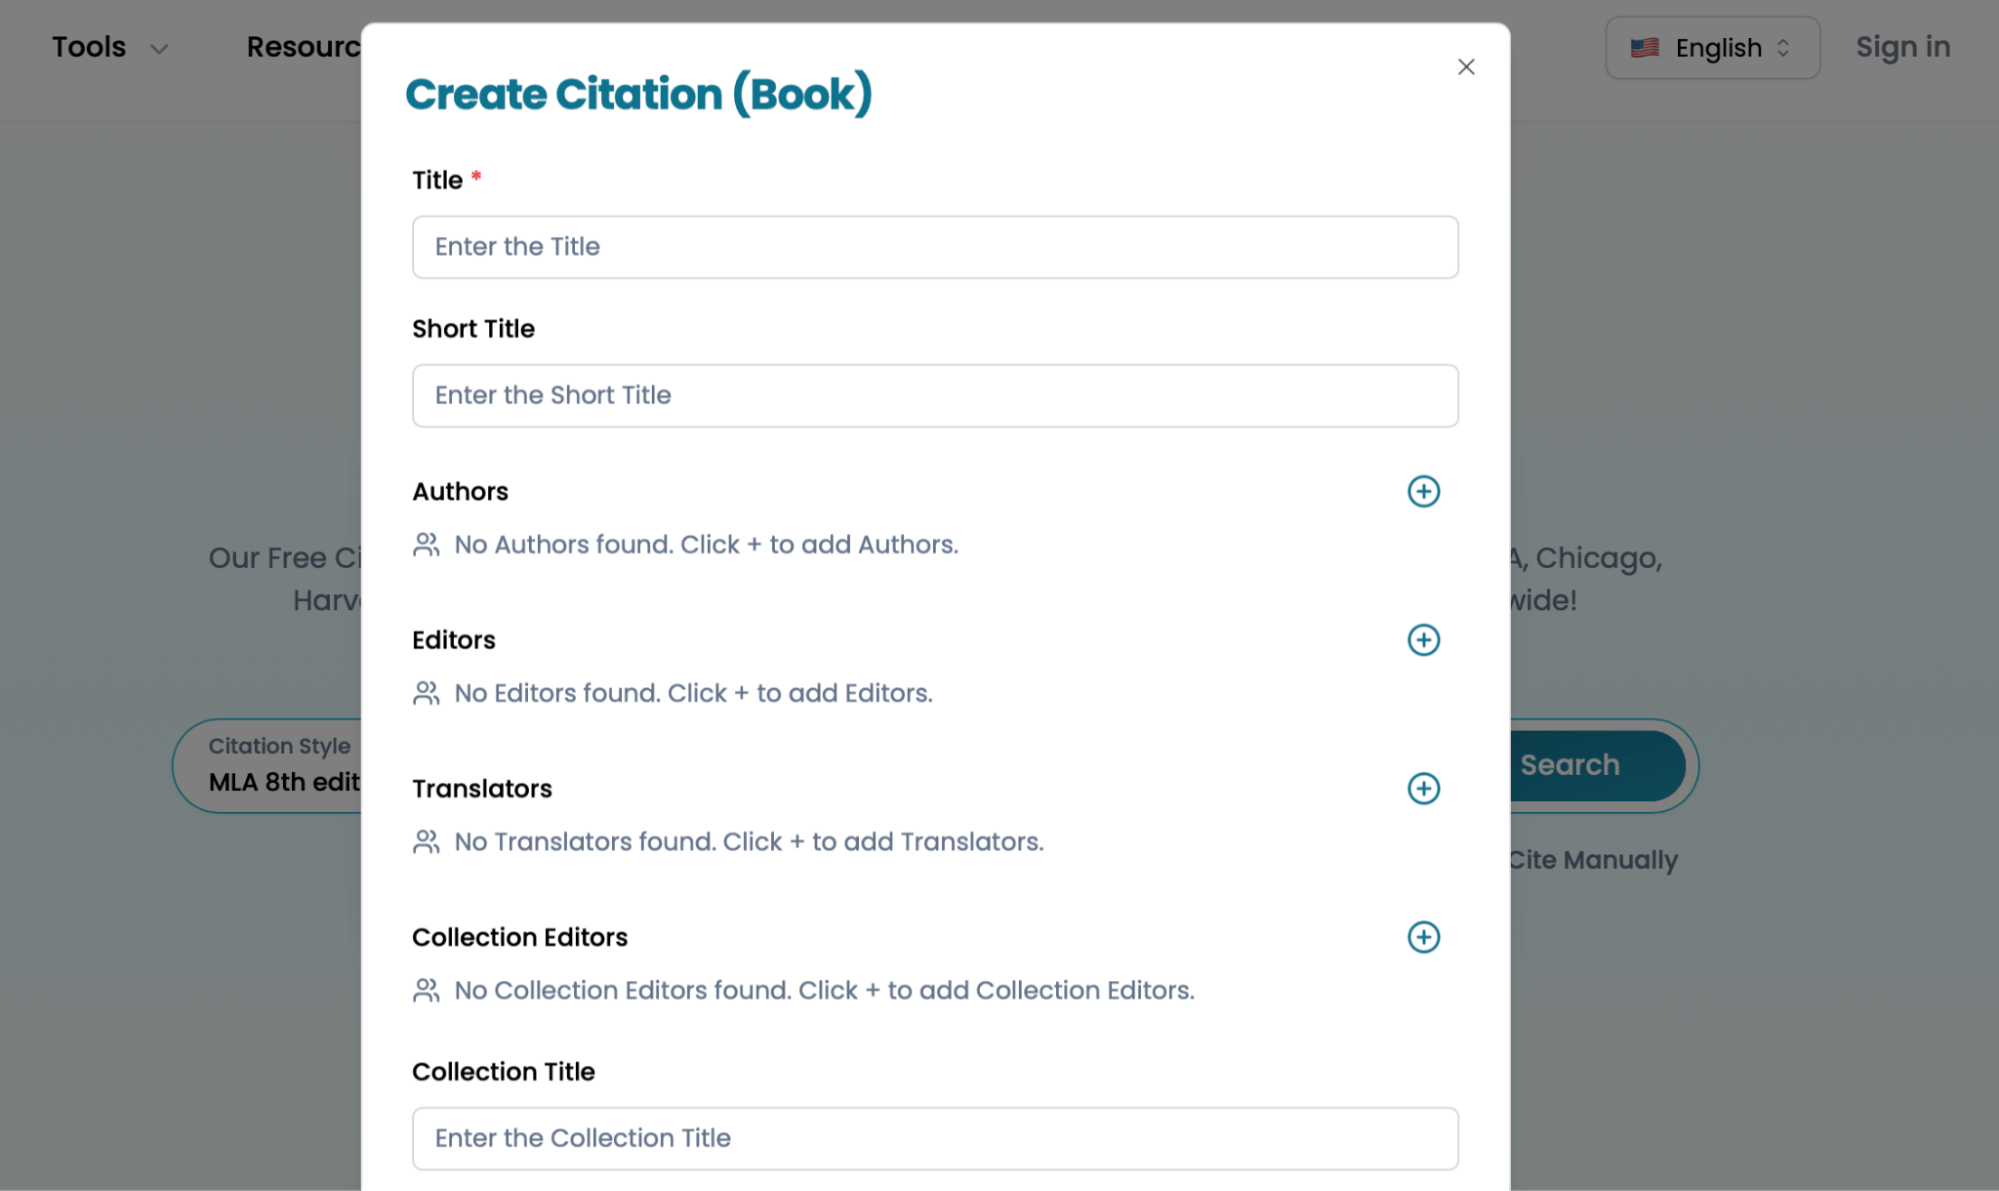
Task: Close the Create Citation dialog
Action: click(1466, 66)
